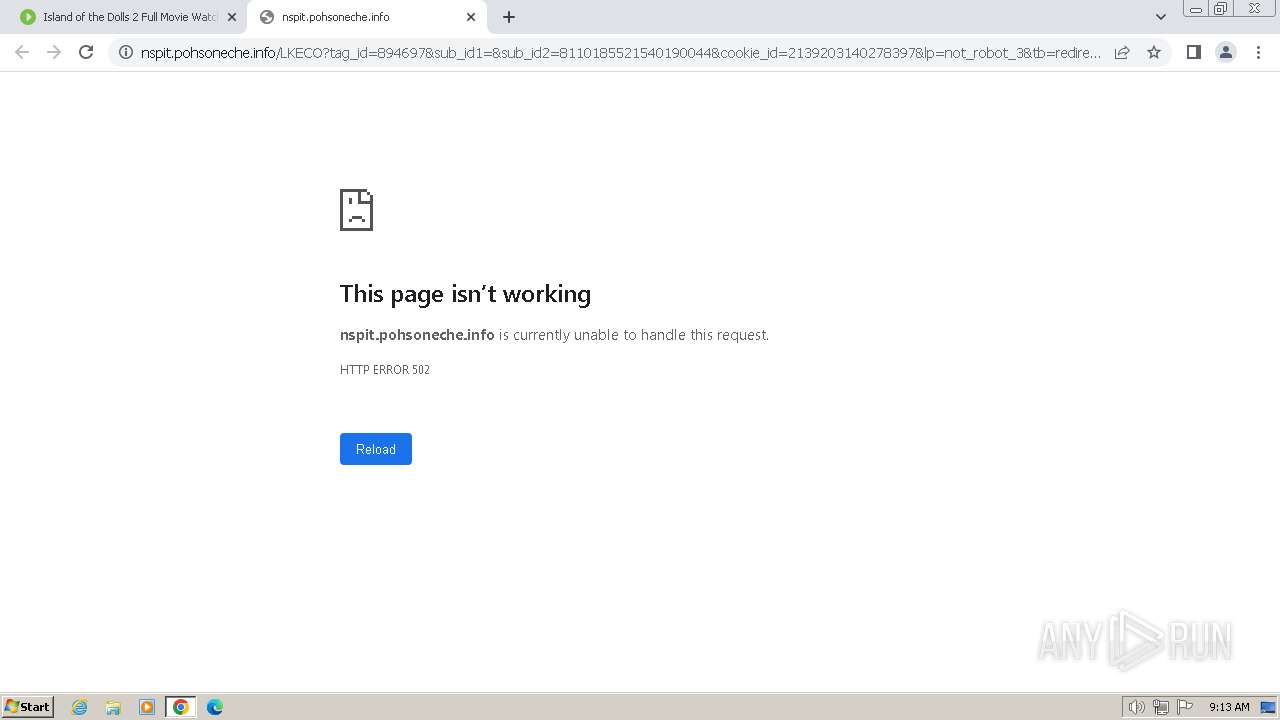Screen dimensions: 1280x720
Task: Open Windows Start menu
Action: [28, 707]
